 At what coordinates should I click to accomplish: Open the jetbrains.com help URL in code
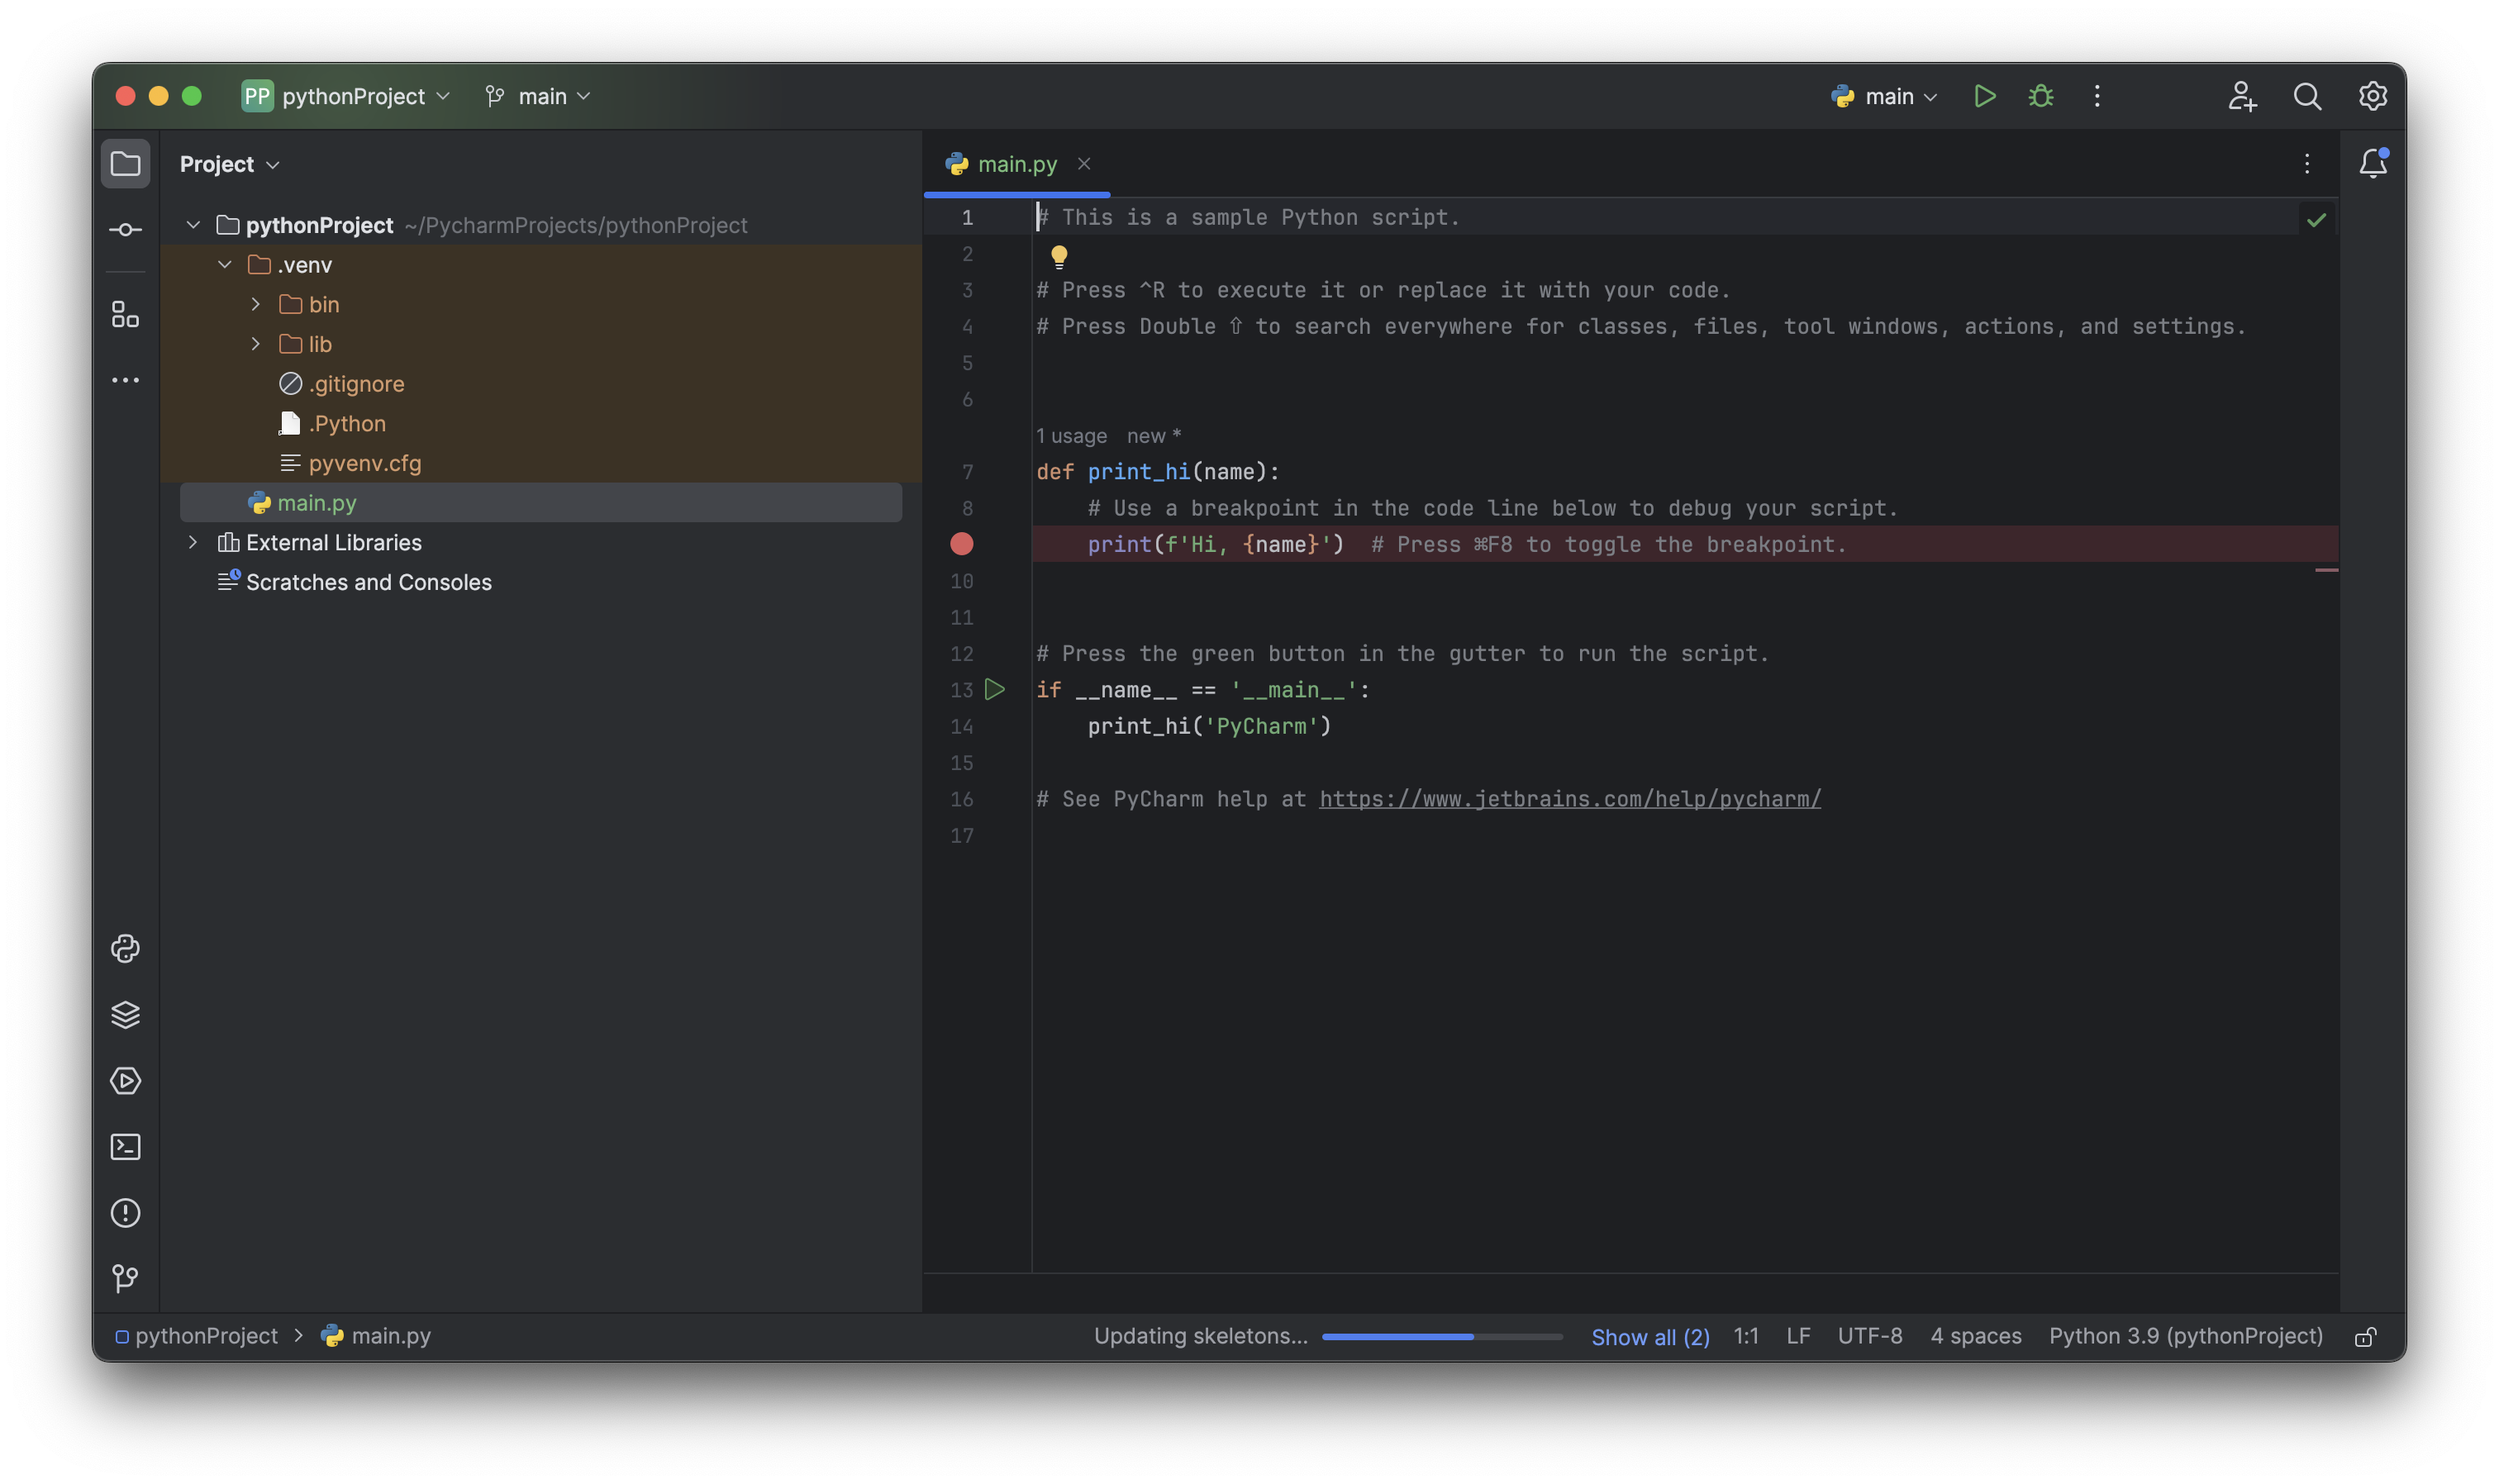coord(1569,799)
